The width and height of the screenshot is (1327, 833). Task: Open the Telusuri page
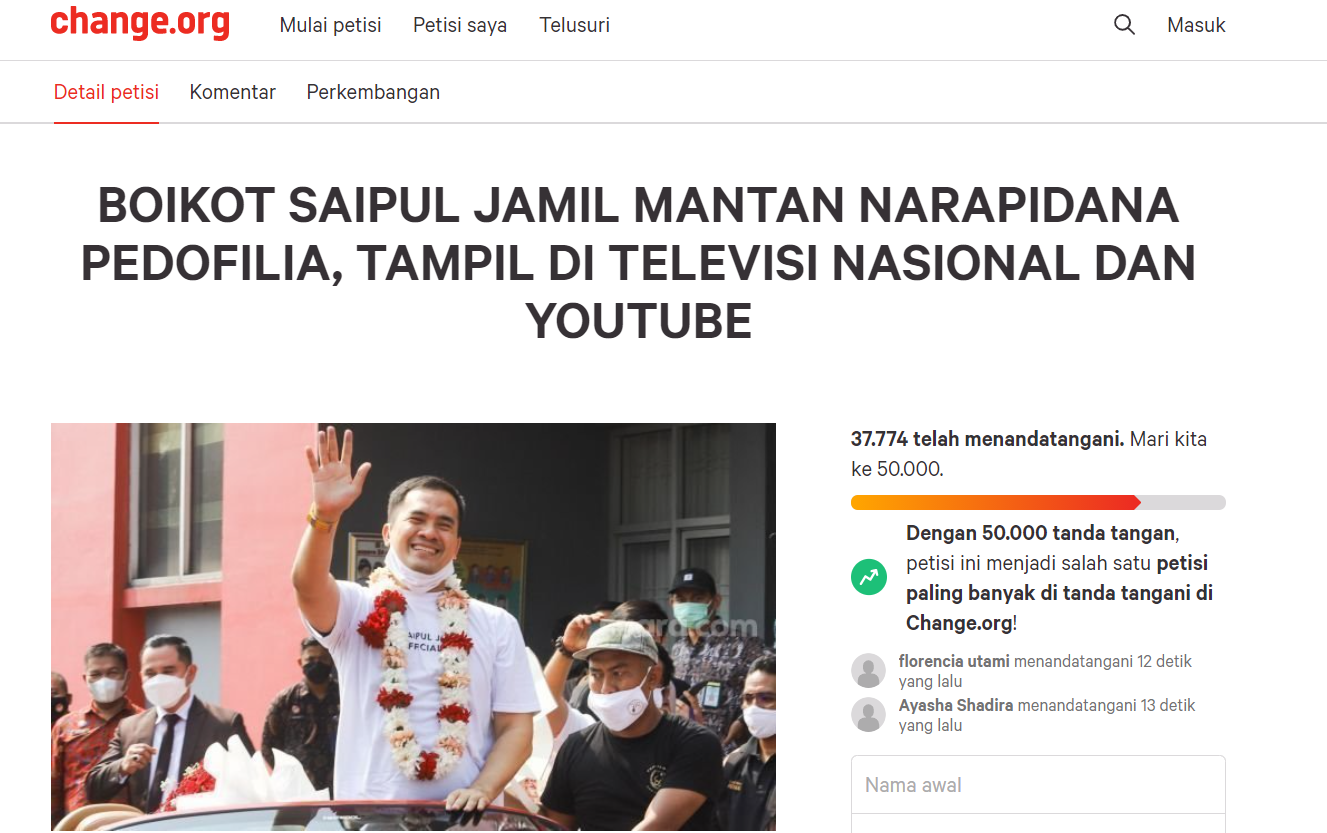click(575, 25)
